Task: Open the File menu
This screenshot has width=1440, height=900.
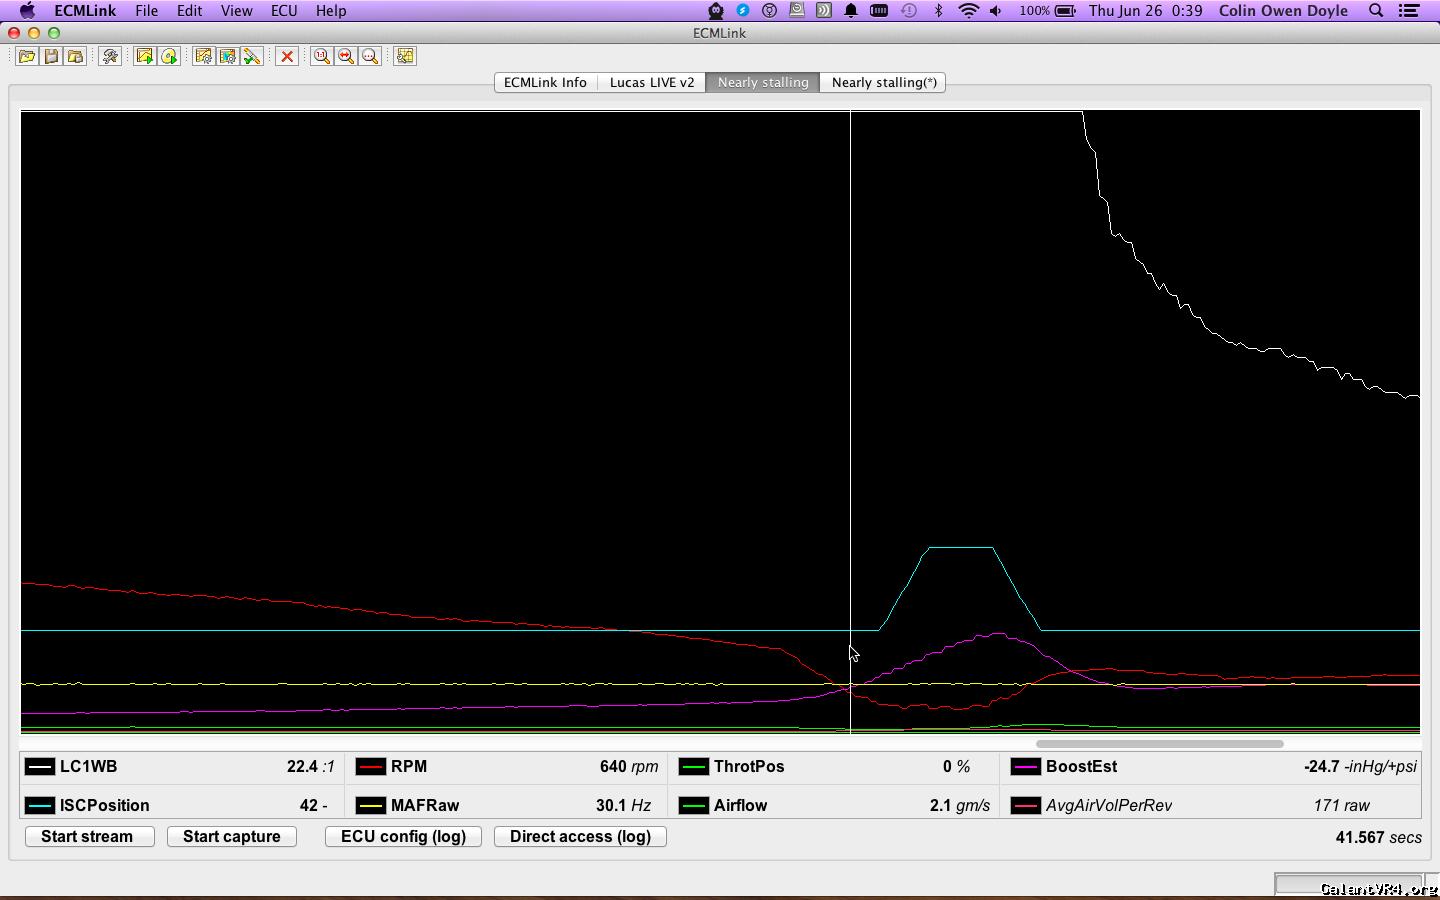Action: [146, 11]
